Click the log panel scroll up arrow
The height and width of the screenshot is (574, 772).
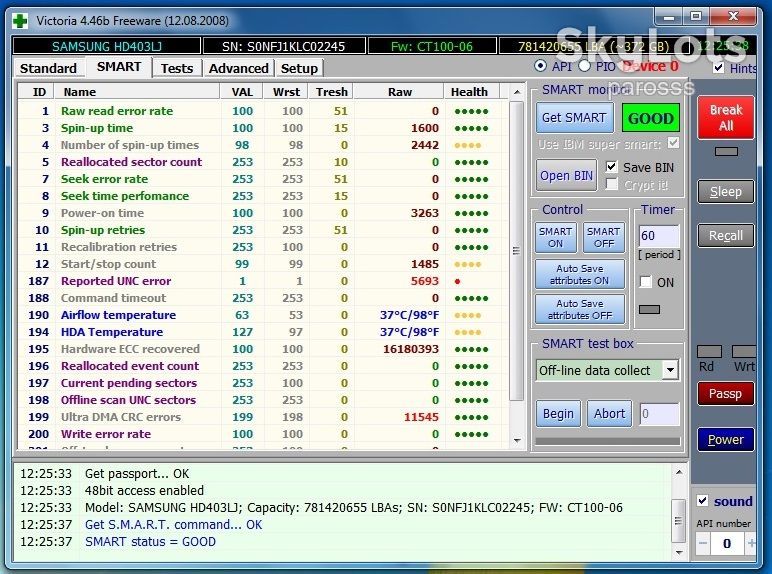(679, 473)
